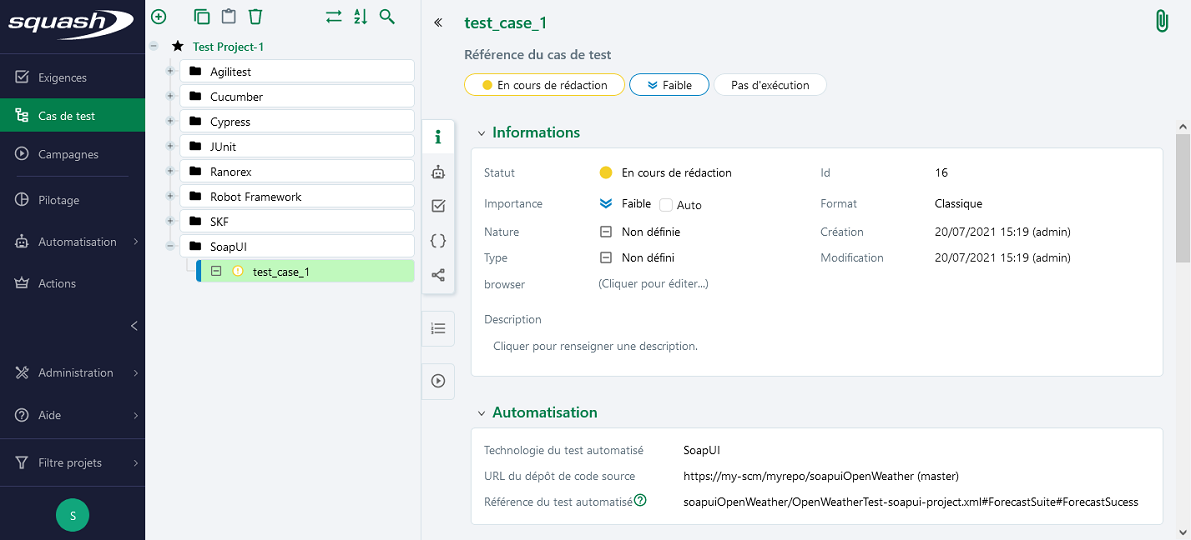Click the paste clipboard icon
Viewport: 1191px width, 540px height.
(x=229, y=16)
